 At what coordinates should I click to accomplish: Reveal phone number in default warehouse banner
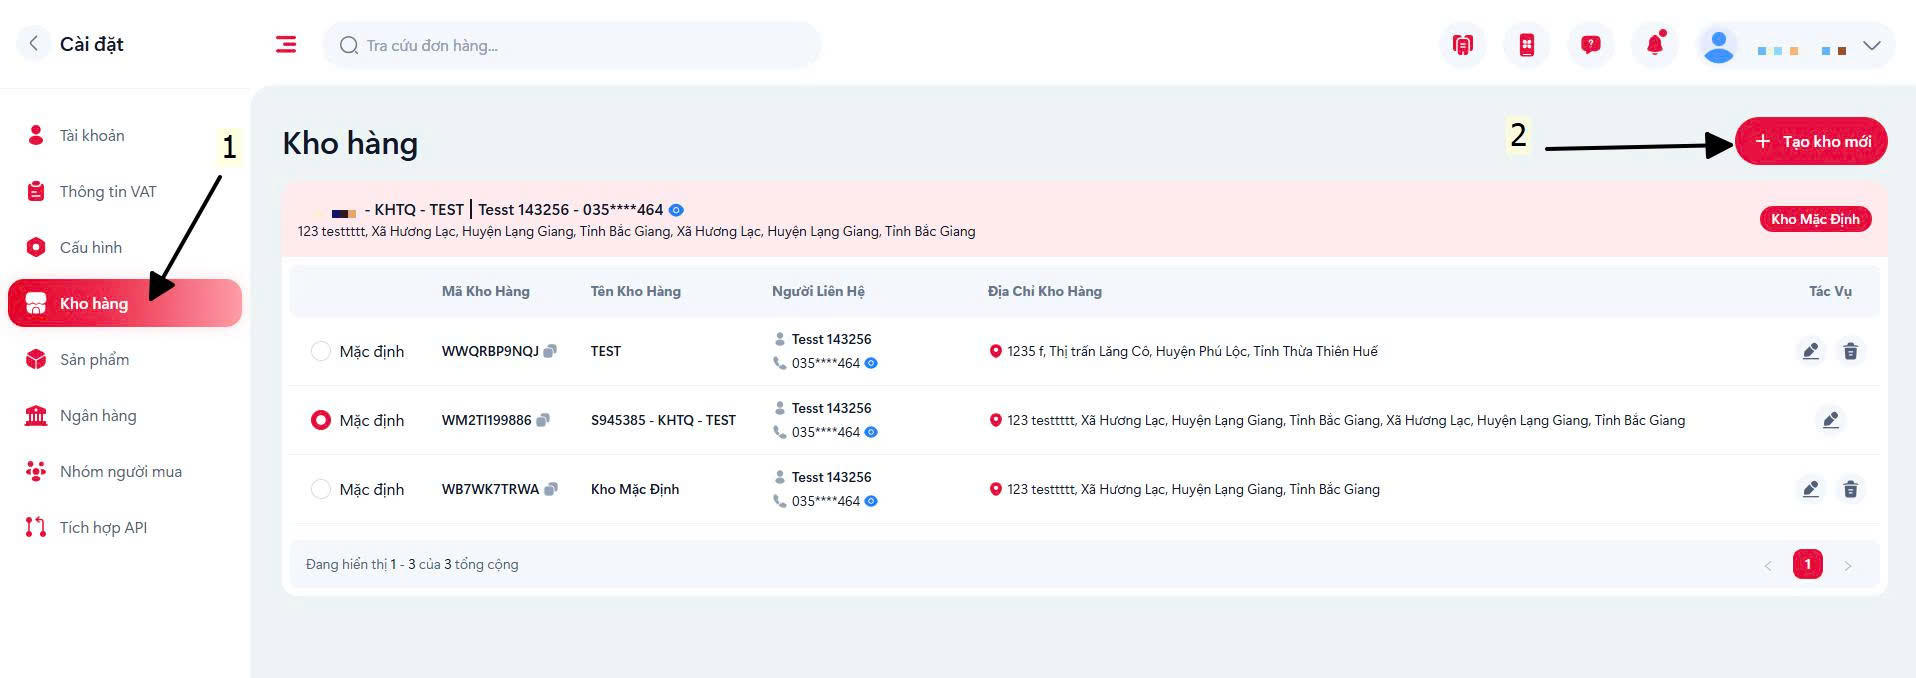click(x=676, y=210)
